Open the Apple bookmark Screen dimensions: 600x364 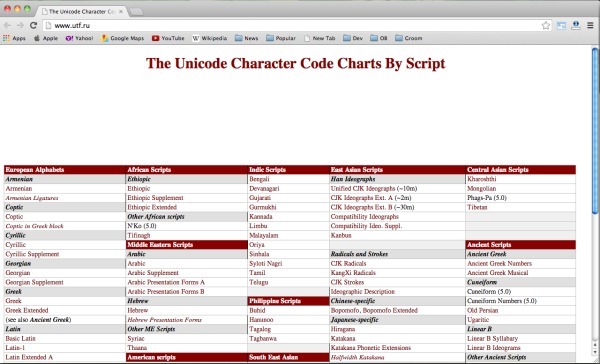46,38
